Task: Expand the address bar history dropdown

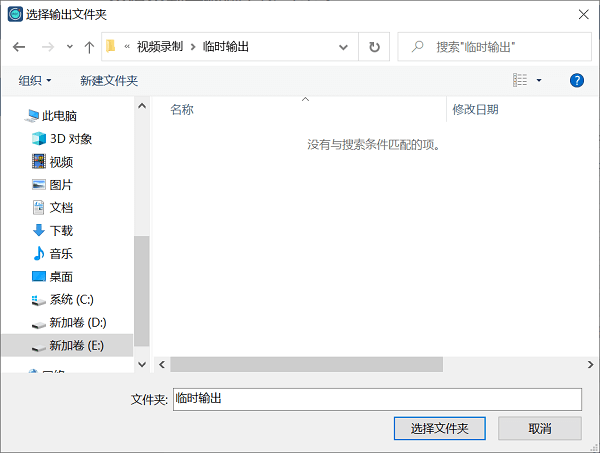Action: coord(343,47)
